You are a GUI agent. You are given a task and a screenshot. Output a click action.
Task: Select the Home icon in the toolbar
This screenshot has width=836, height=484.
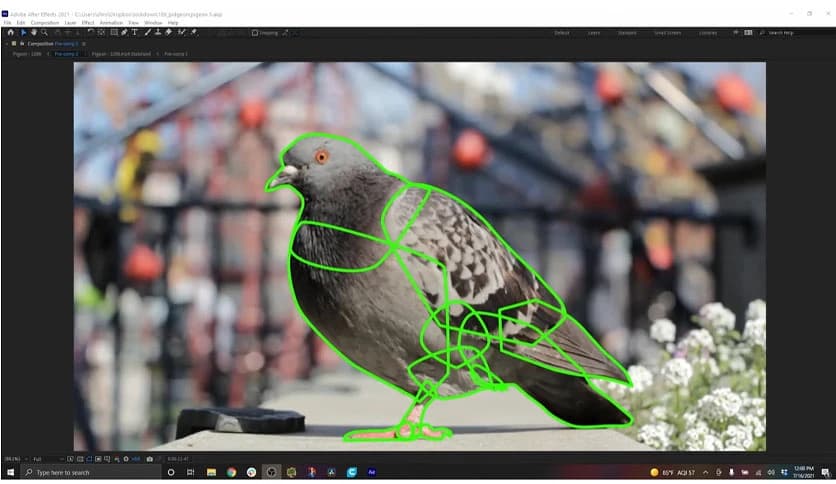coord(10,32)
